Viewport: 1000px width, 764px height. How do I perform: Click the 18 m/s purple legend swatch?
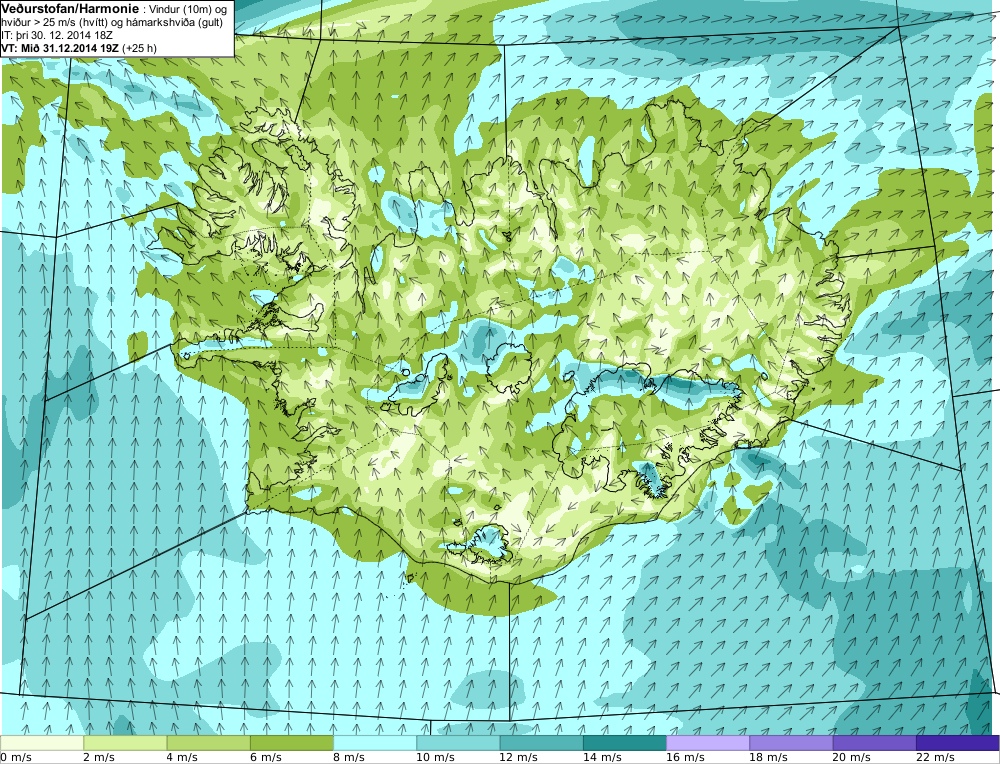(x=791, y=742)
